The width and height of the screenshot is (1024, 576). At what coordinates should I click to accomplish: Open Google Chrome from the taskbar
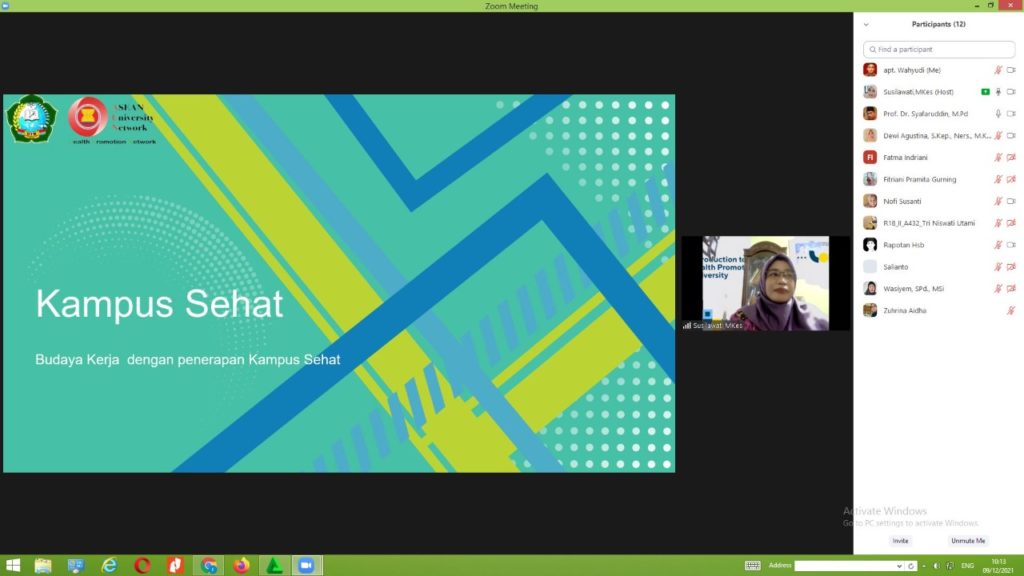tap(209, 566)
